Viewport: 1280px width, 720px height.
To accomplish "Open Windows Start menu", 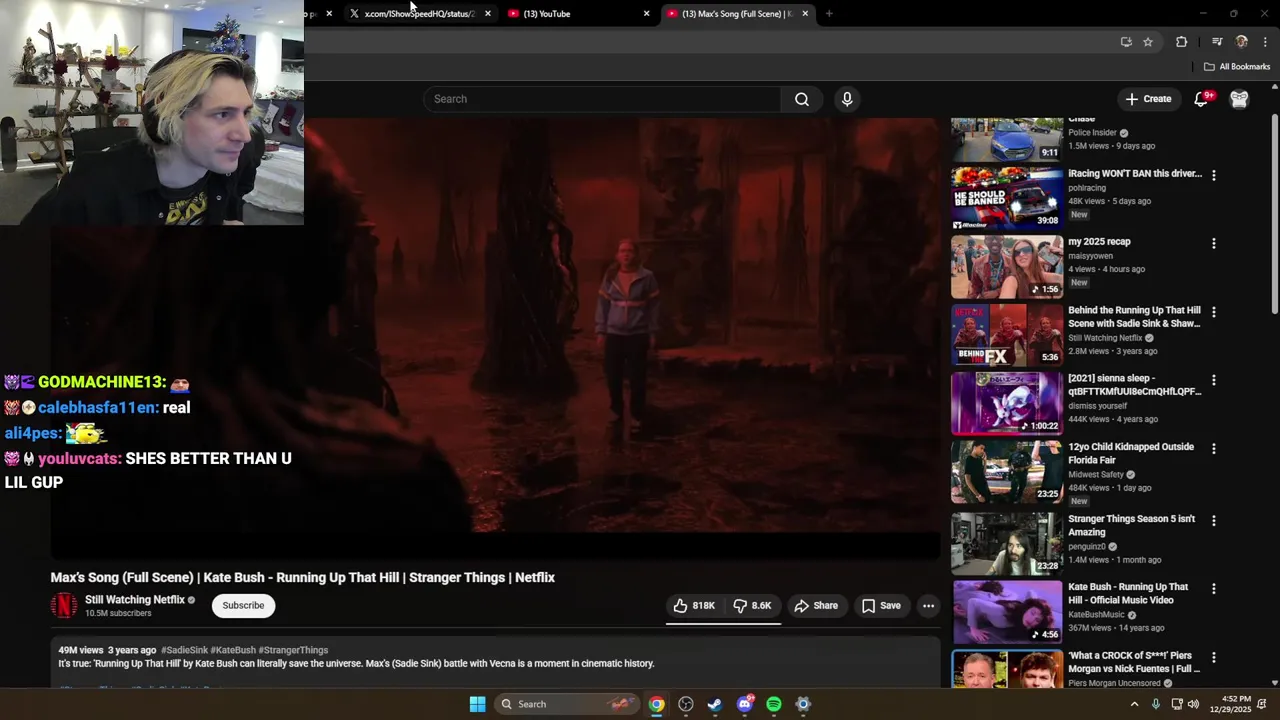I will point(477,704).
